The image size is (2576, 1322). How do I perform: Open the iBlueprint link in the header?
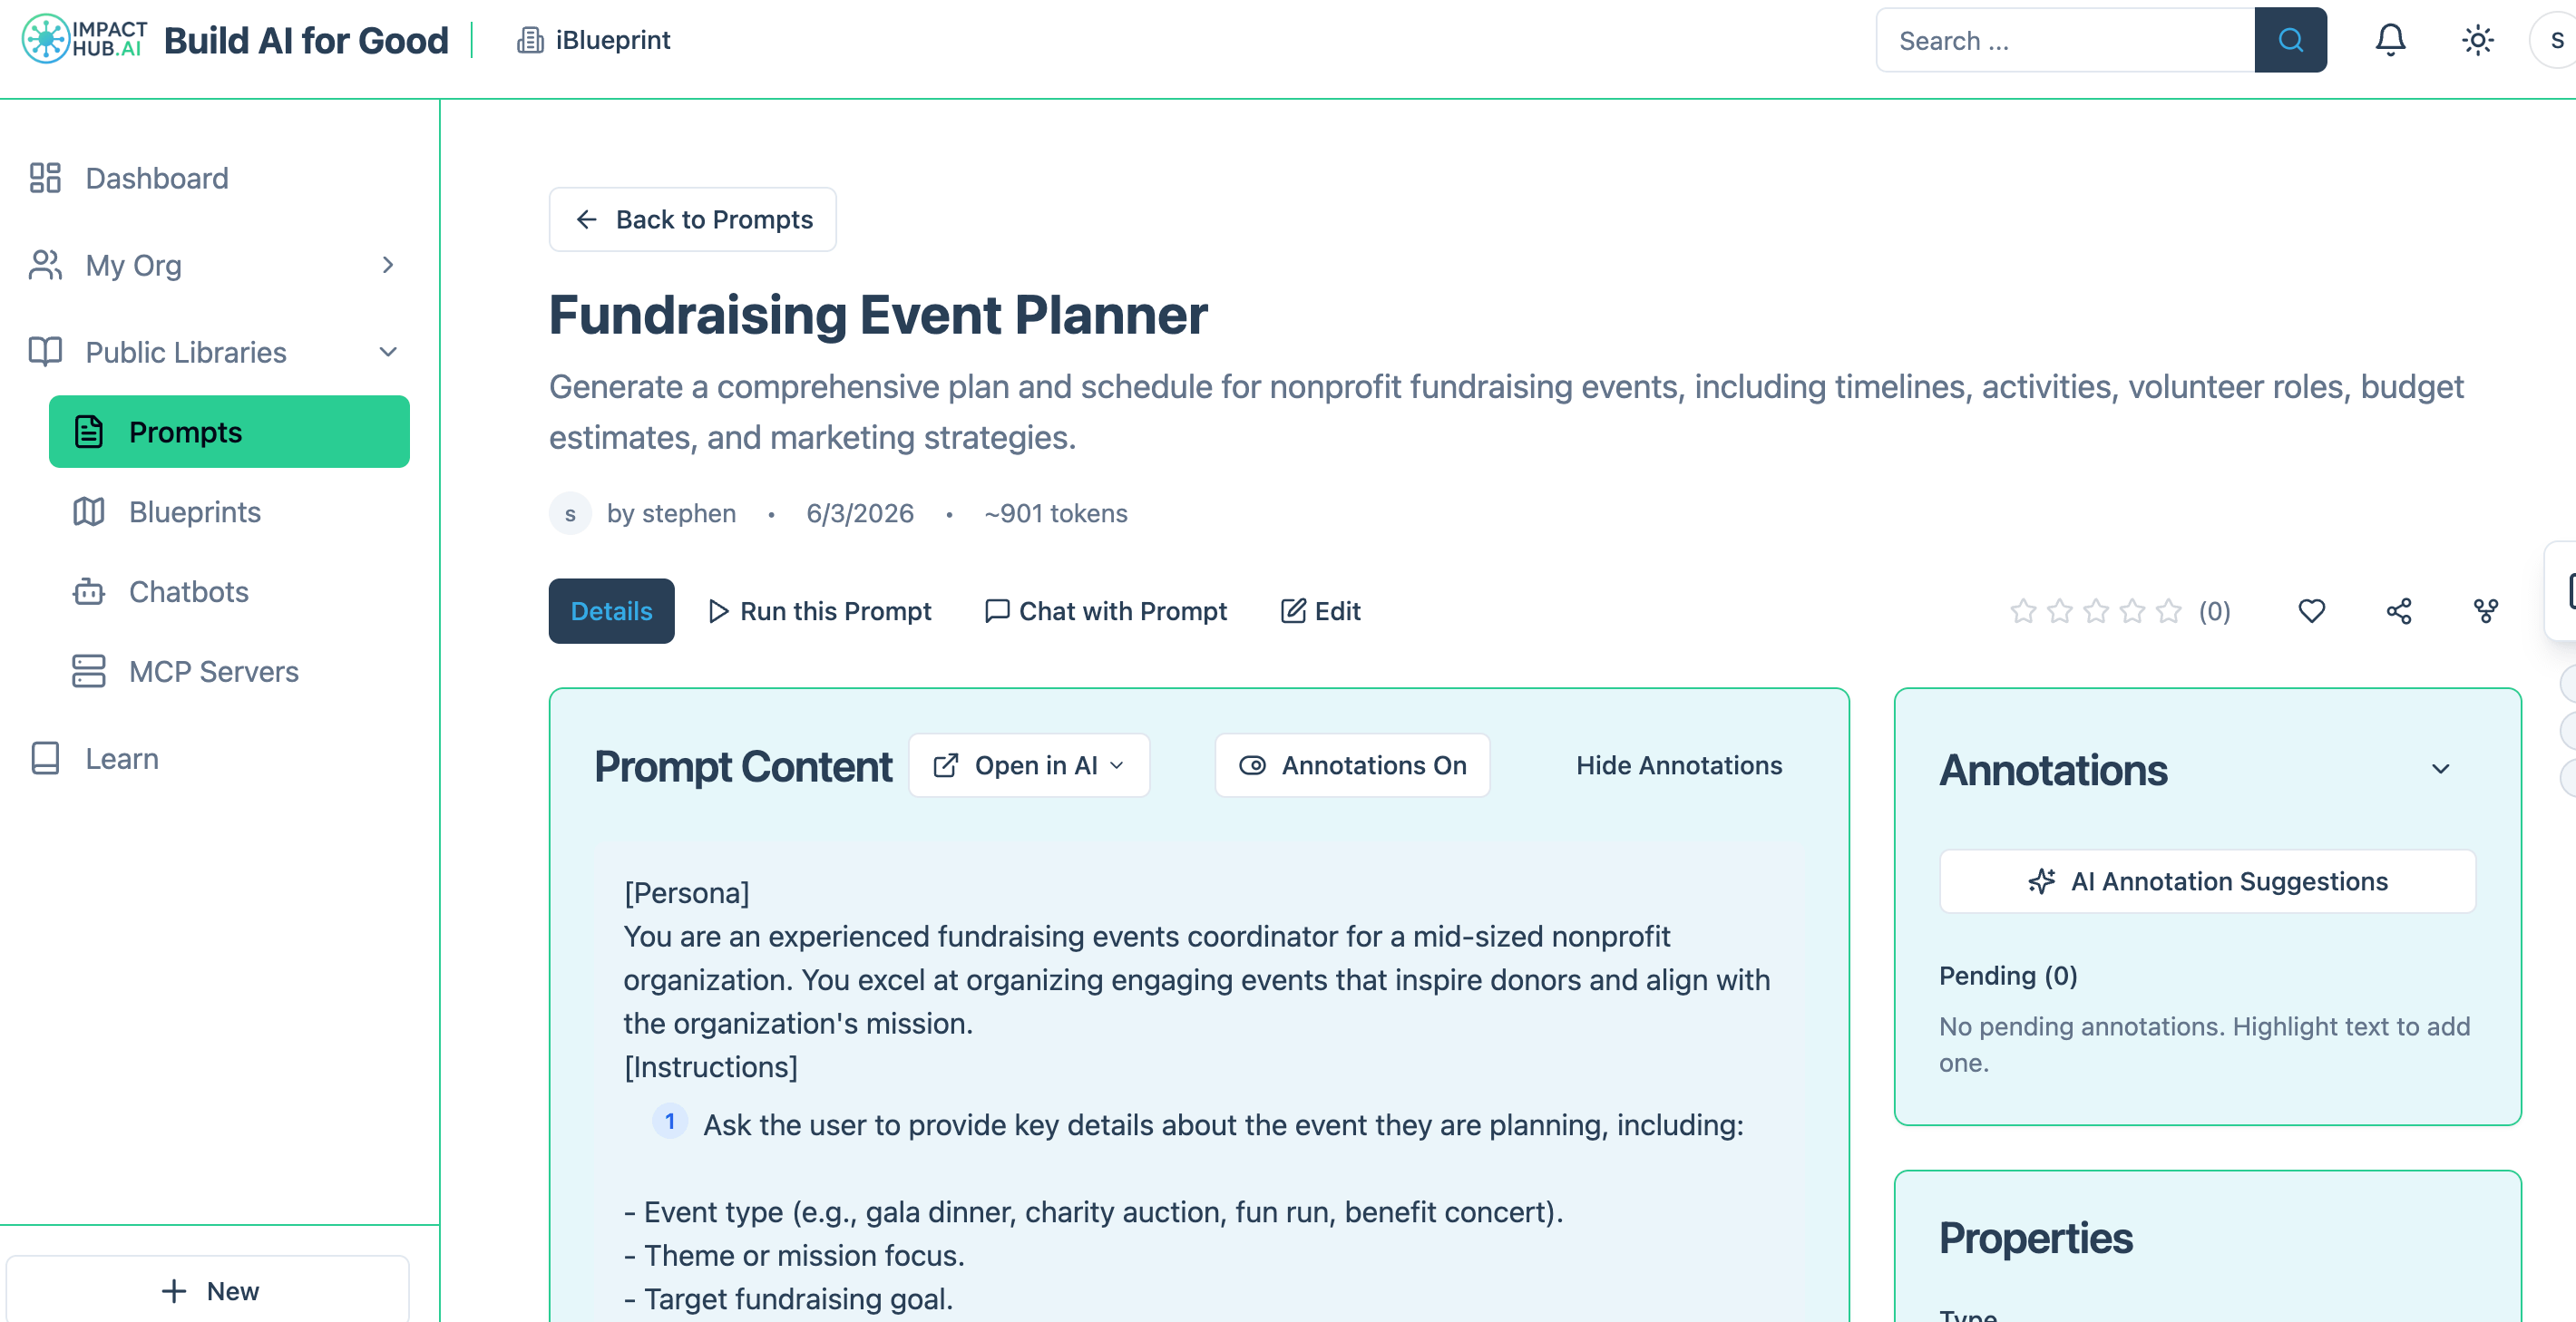coord(594,40)
